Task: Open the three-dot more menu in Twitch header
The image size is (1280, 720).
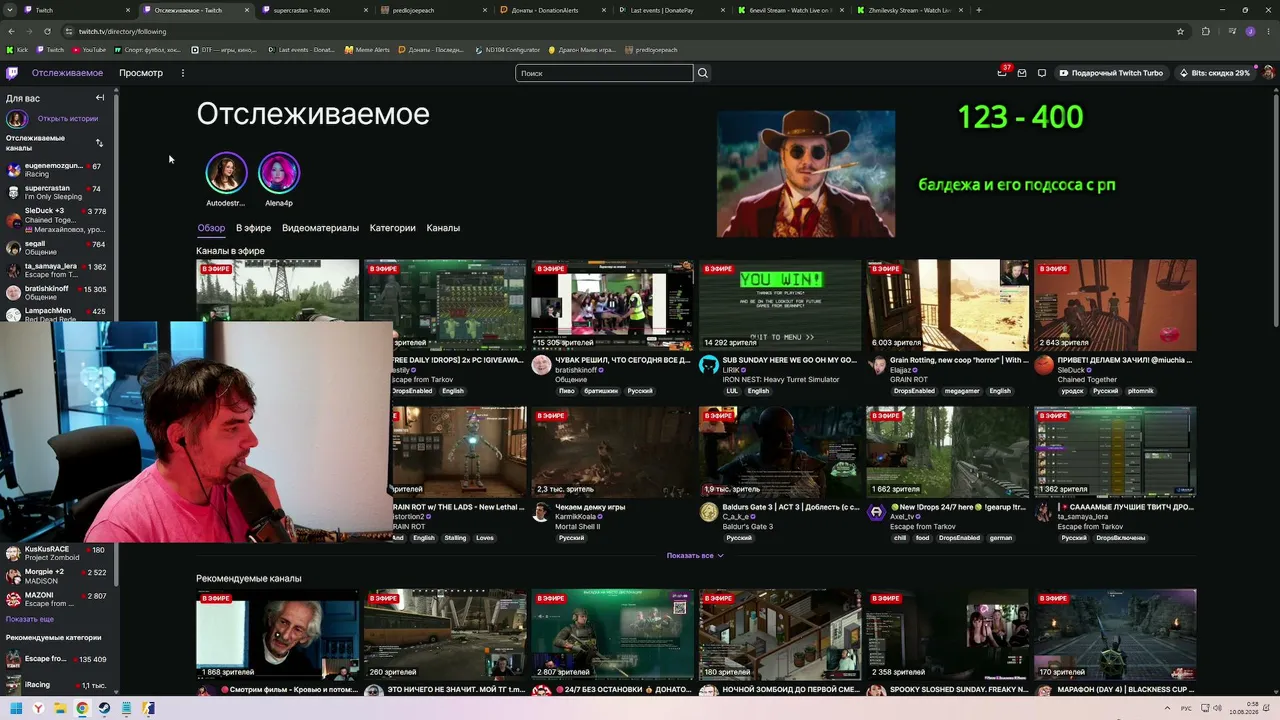Action: click(182, 73)
